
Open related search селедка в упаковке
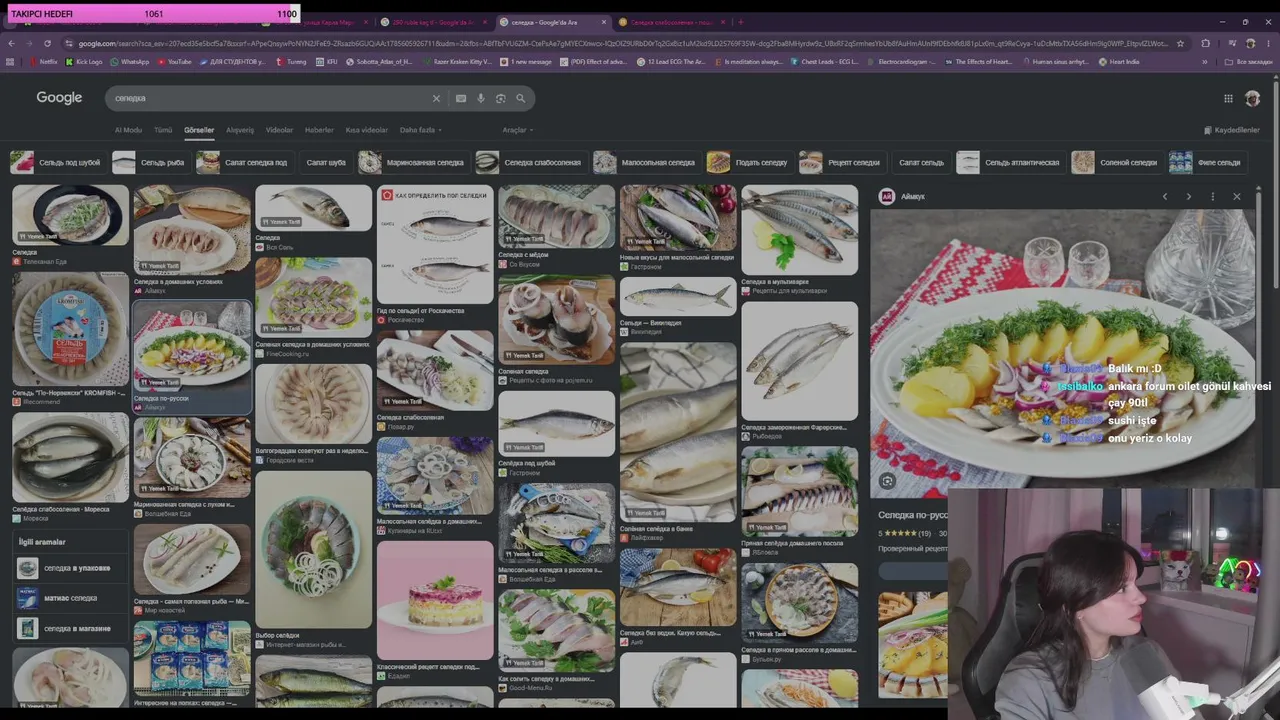pos(70,568)
